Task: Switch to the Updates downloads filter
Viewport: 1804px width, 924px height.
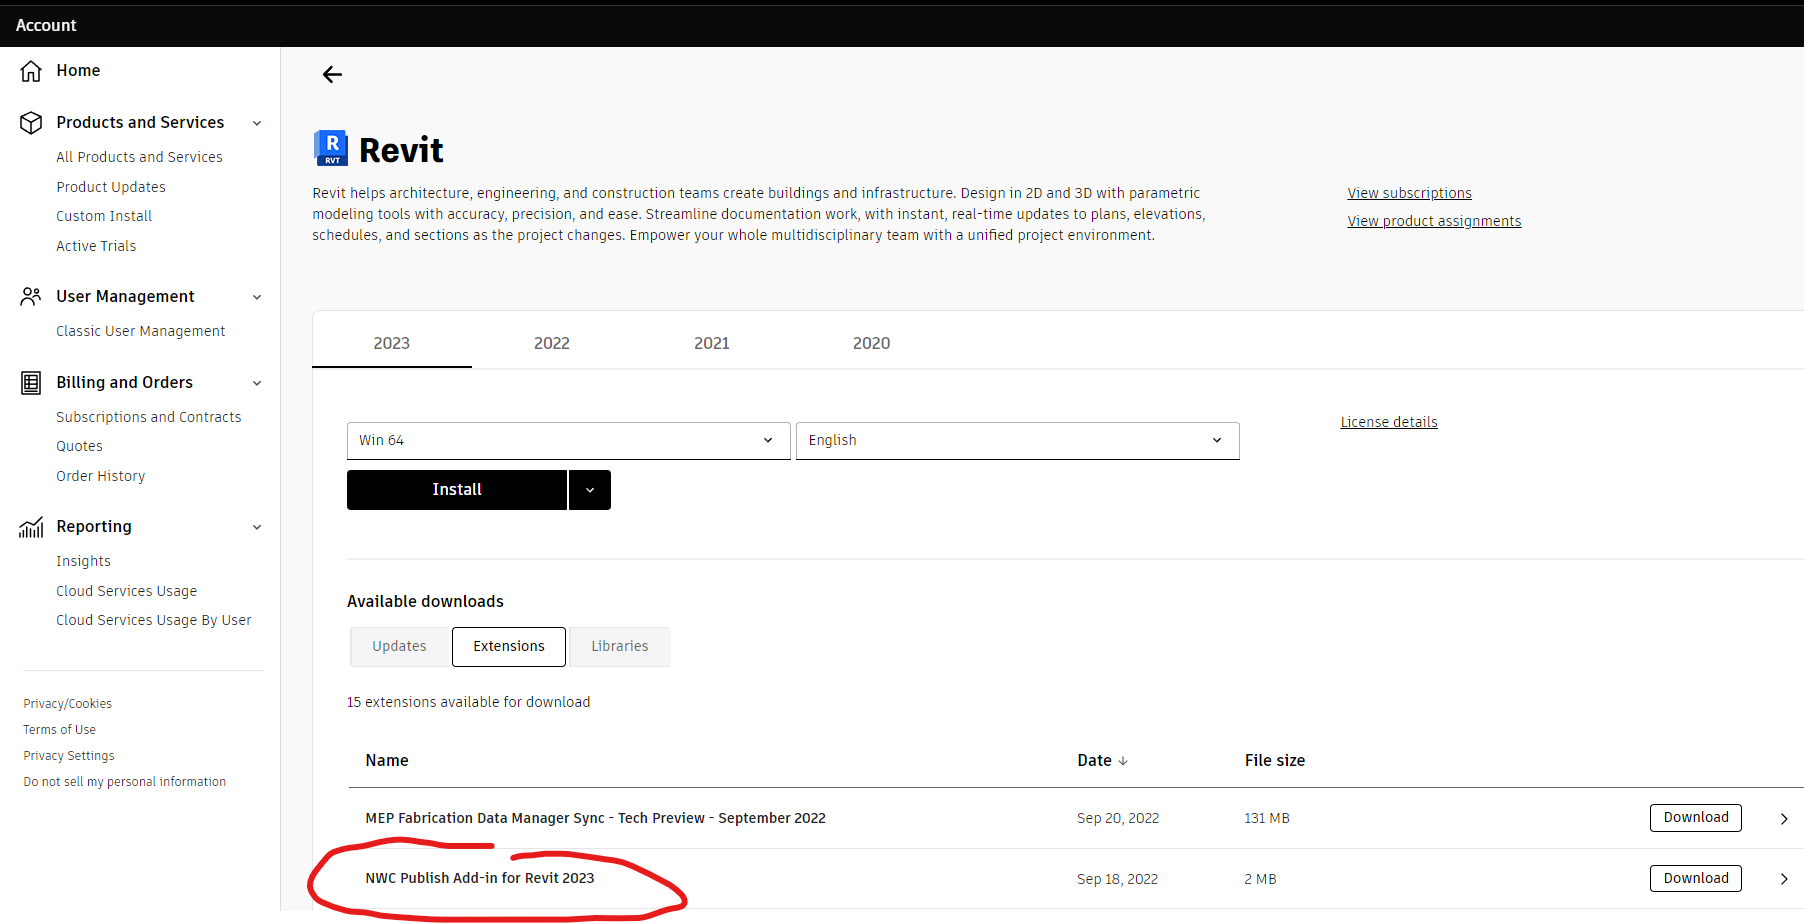Action: pos(399,646)
